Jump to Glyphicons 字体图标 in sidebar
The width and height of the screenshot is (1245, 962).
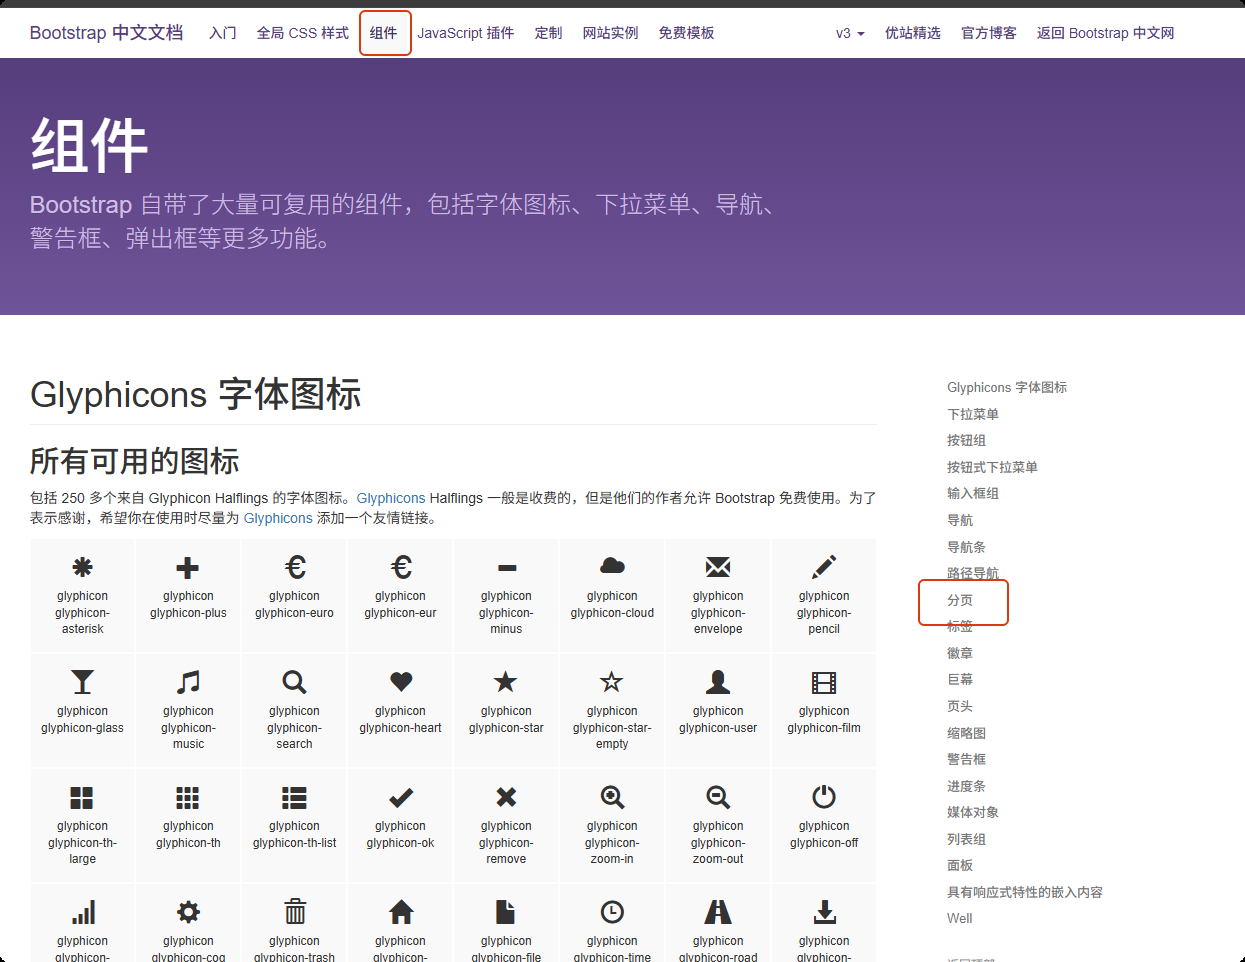[x=1007, y=387]
